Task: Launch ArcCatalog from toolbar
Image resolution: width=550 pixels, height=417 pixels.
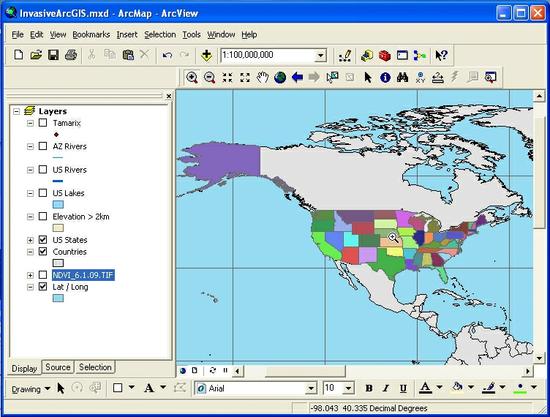Action: (x=367, y=55)
